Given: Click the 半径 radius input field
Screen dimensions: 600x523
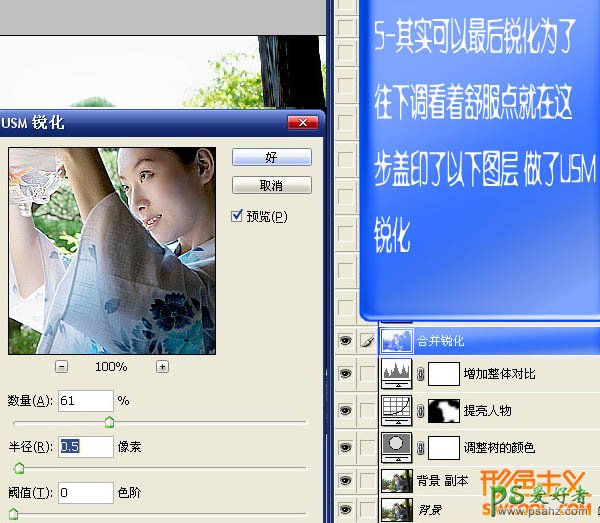Looking at the screenshot, I should click(x=85, y=447).
